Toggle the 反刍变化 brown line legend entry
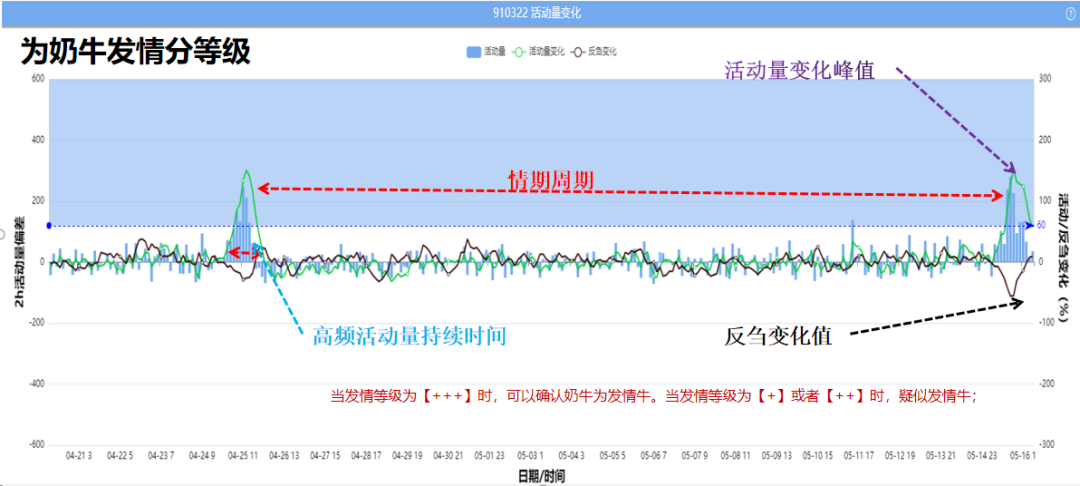This screenshot has width=1080, height=486. click(x=594, y=51)
